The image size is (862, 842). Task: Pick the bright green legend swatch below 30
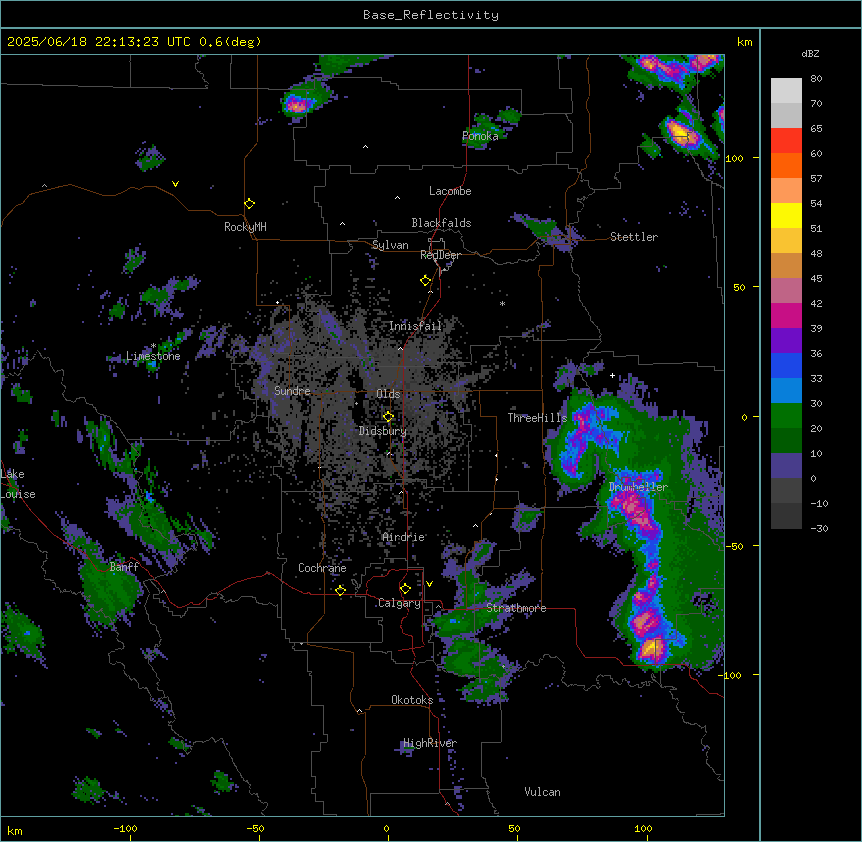(x=786, y=416)
